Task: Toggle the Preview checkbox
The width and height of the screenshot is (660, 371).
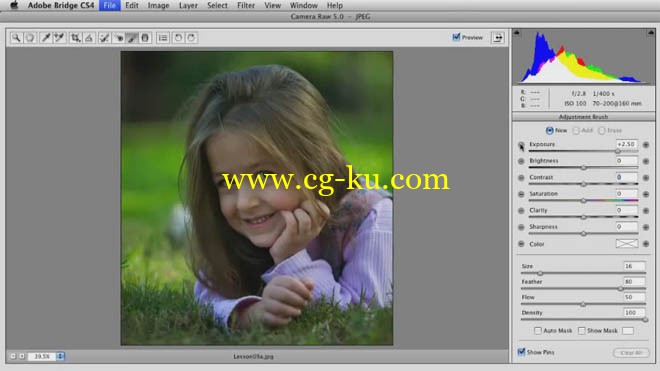Action: [456, 37]
